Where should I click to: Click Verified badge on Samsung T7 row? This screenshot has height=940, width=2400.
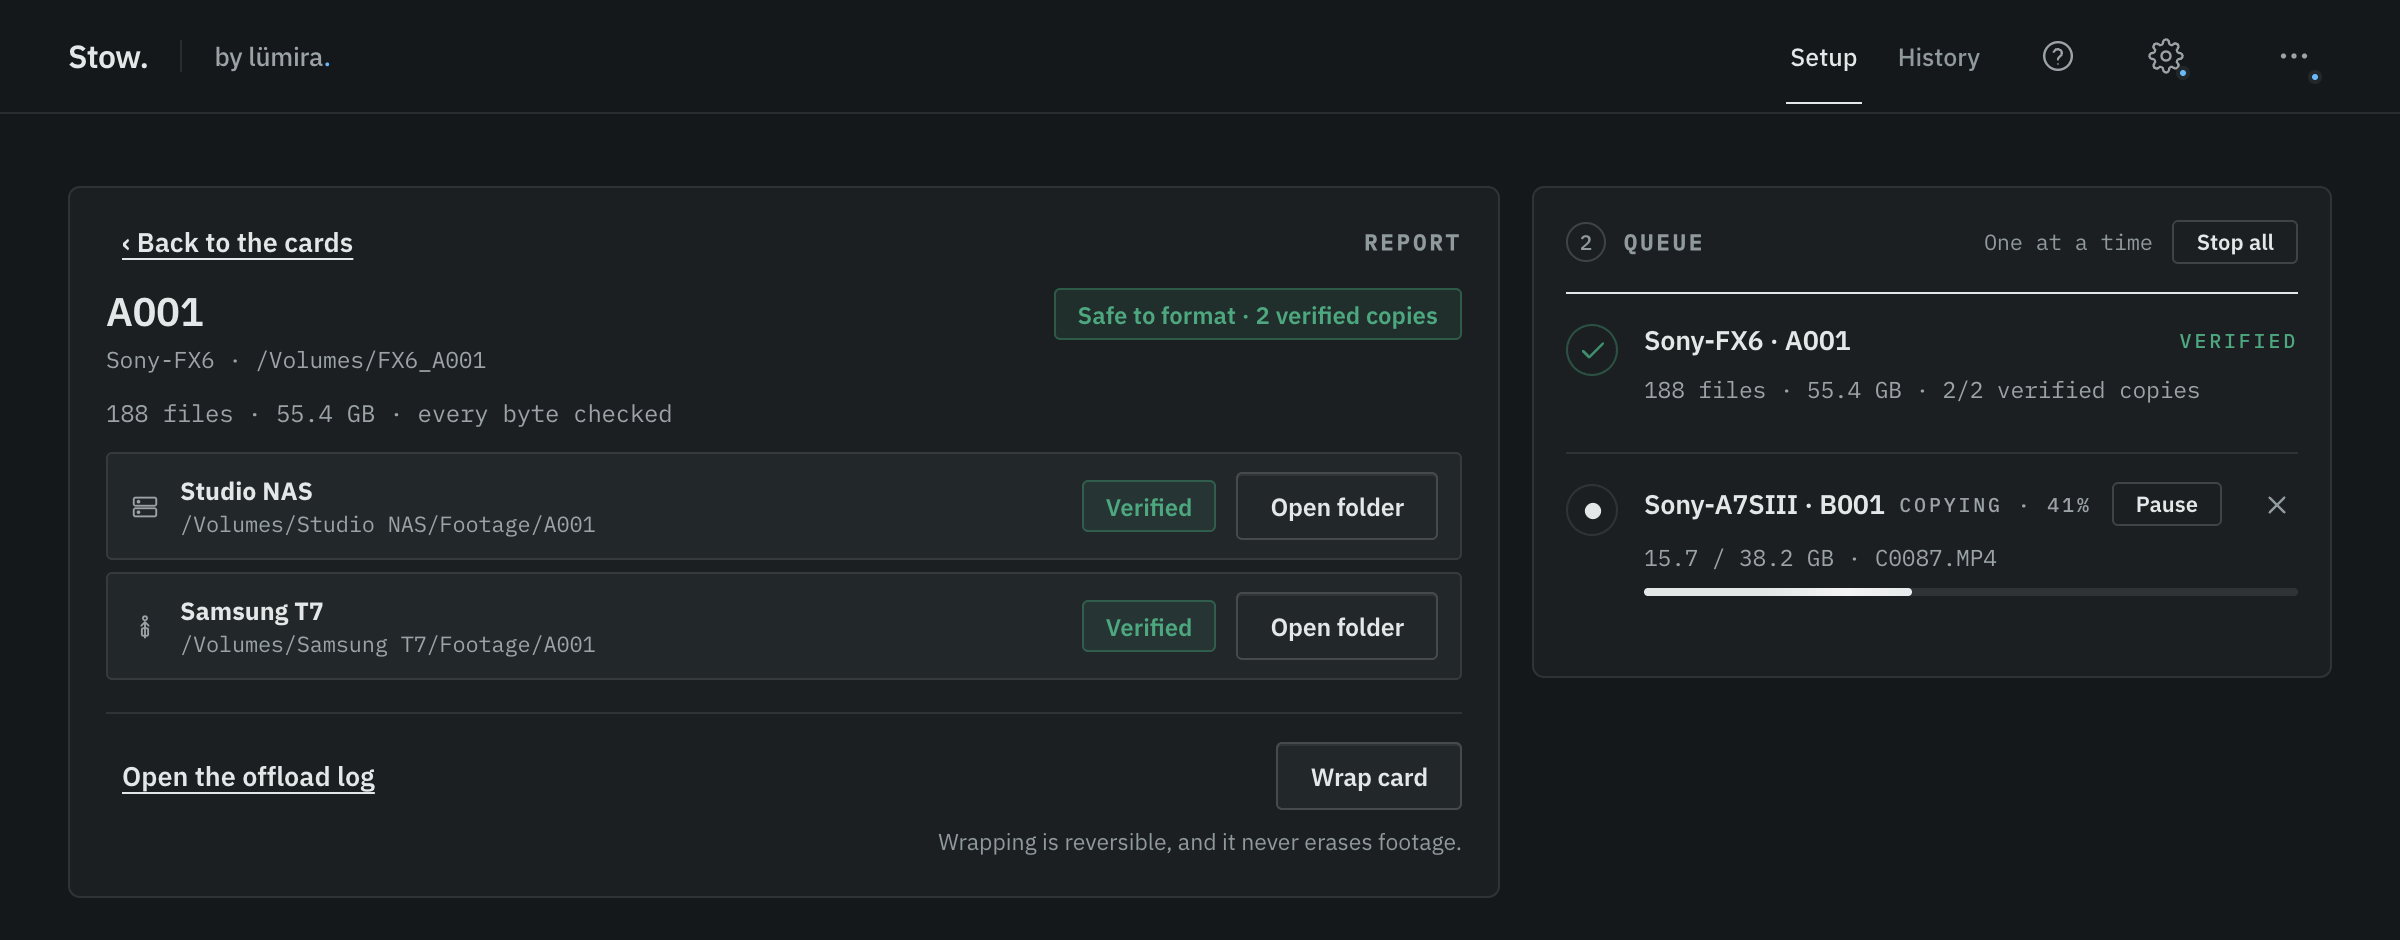(1148, 626)
